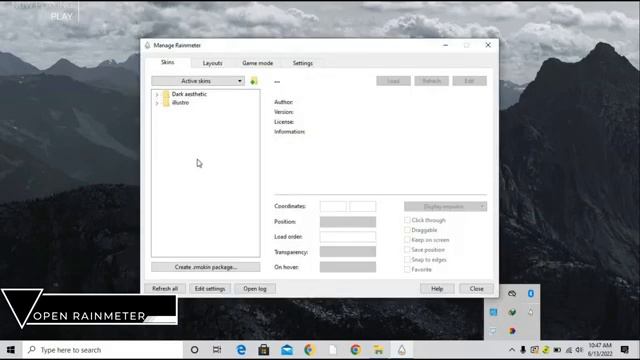
Task: Open the Transparency dropdown
Action: click(x=348, y=252)
